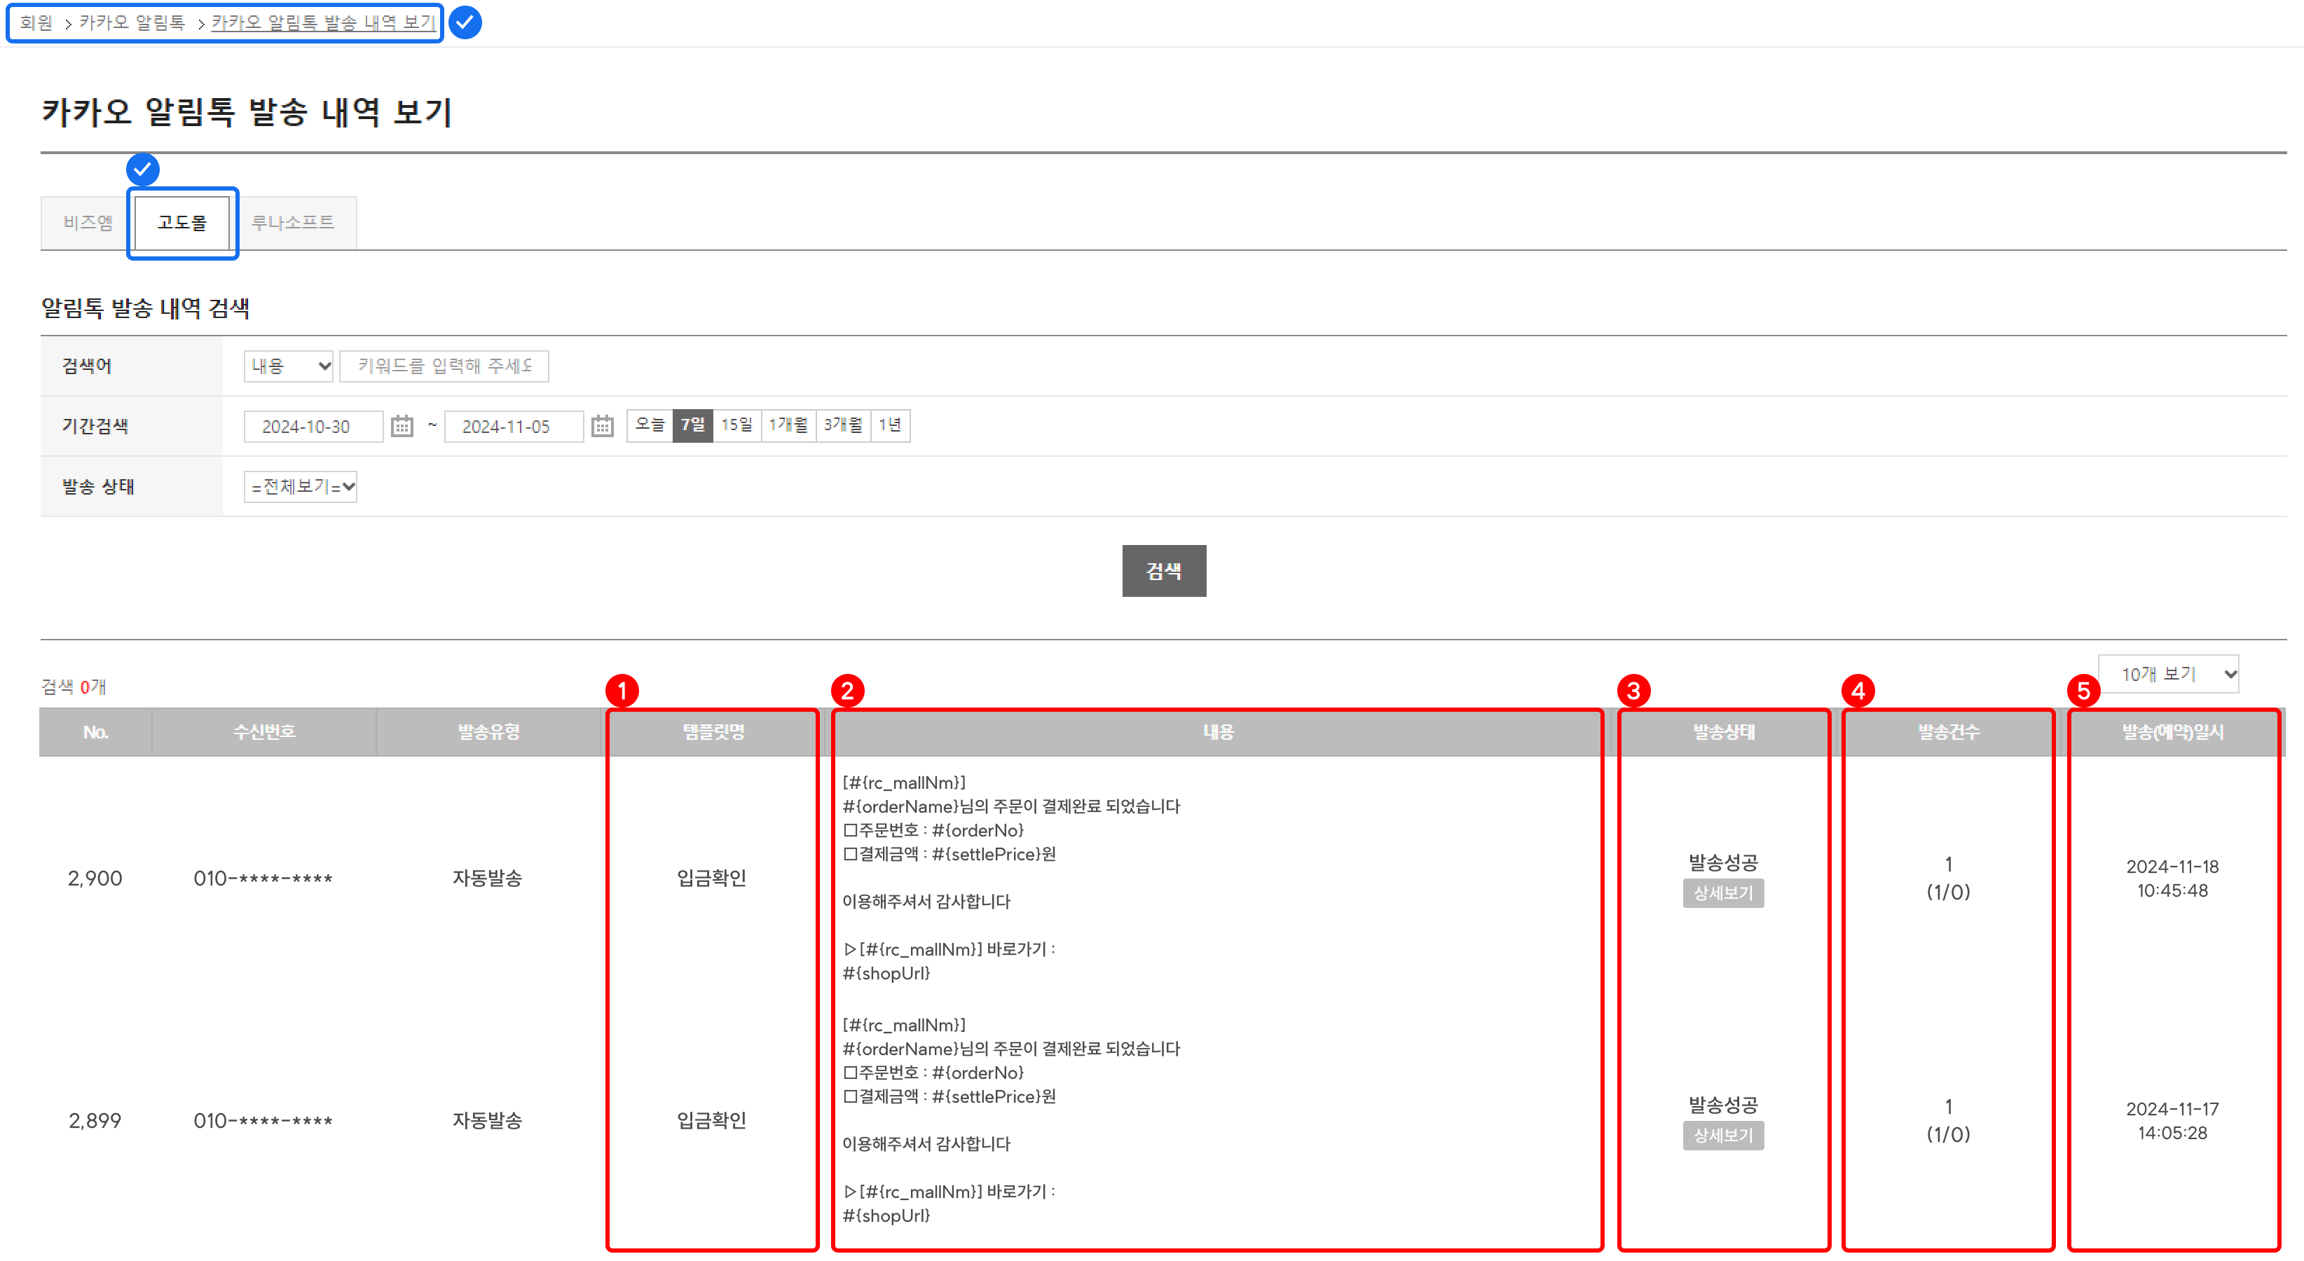Expand the 내용 search type dropdown
Viewport: 2304px width, 1261px height.
(289, 366)
